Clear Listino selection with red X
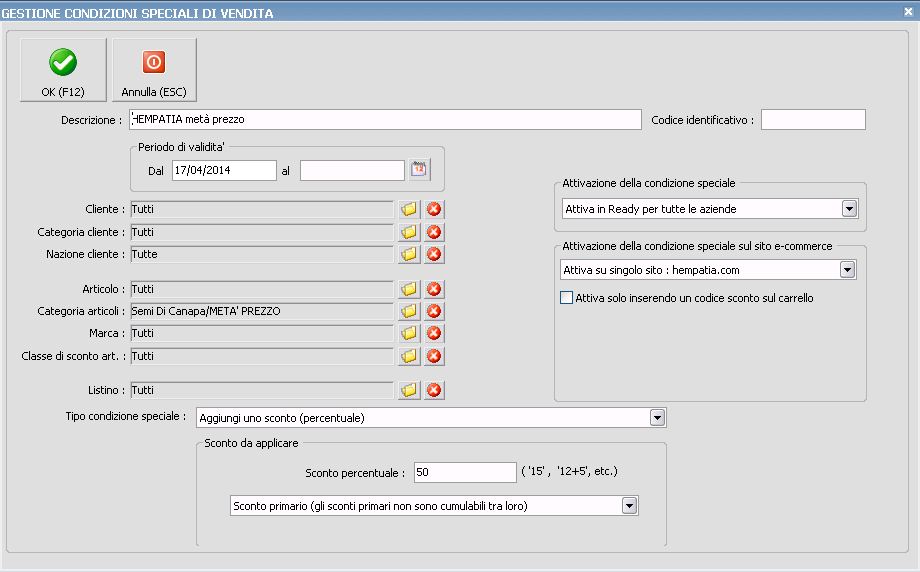The width and height of the screenshot is (920, 572). (434, 390)
